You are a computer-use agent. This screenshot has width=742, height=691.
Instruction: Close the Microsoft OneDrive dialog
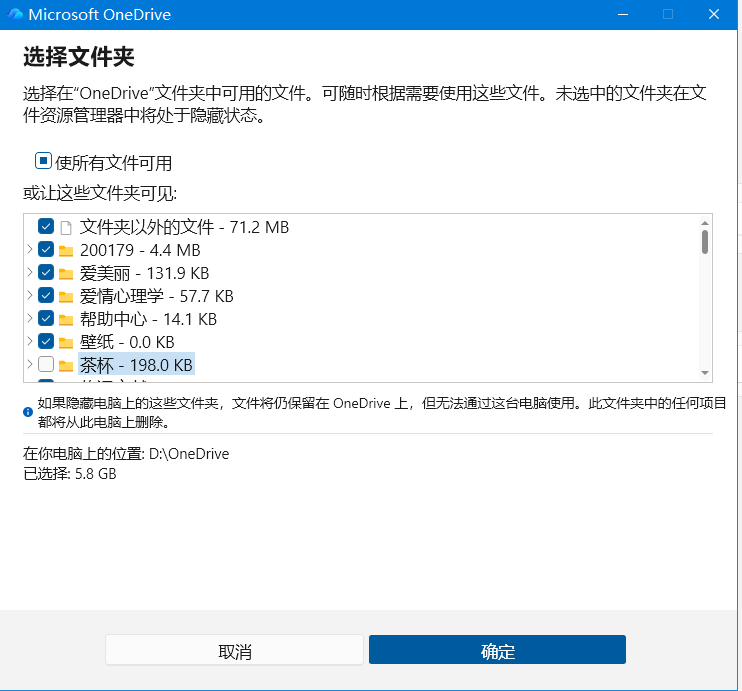714,15
